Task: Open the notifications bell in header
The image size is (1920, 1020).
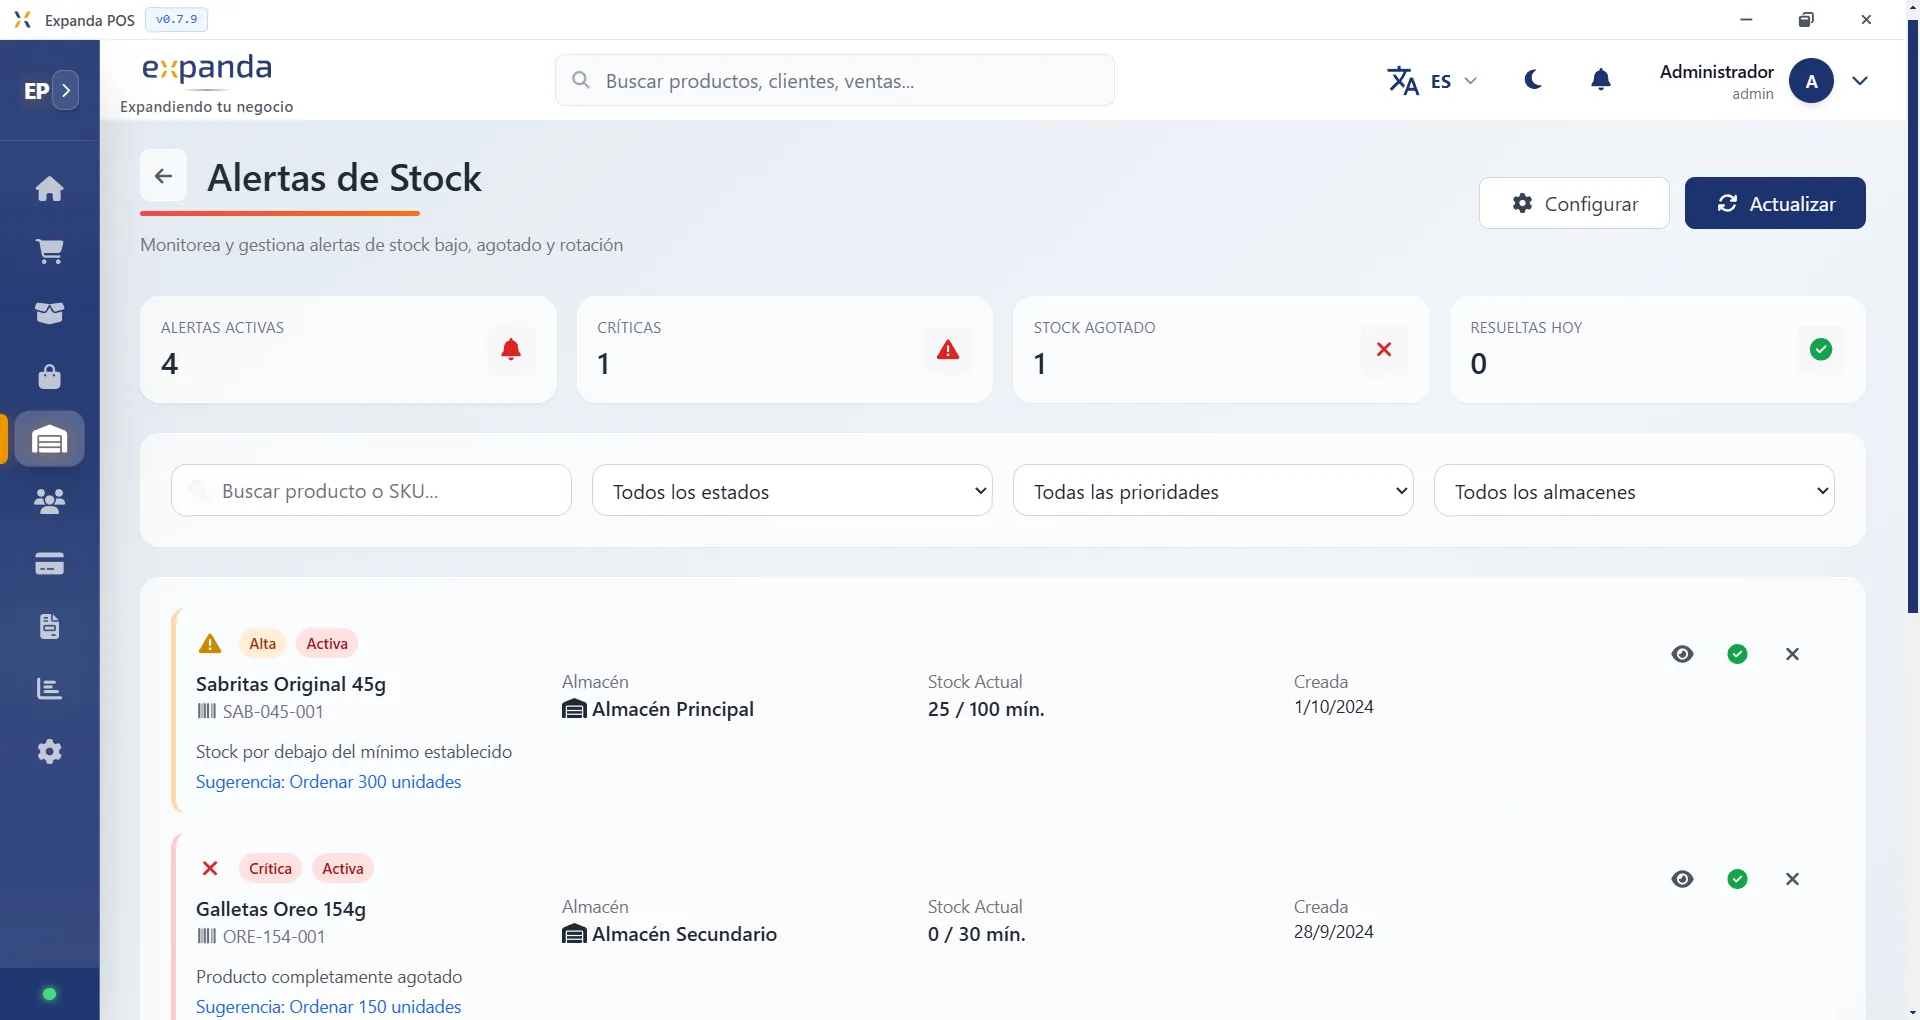Action: [1601, 80]
